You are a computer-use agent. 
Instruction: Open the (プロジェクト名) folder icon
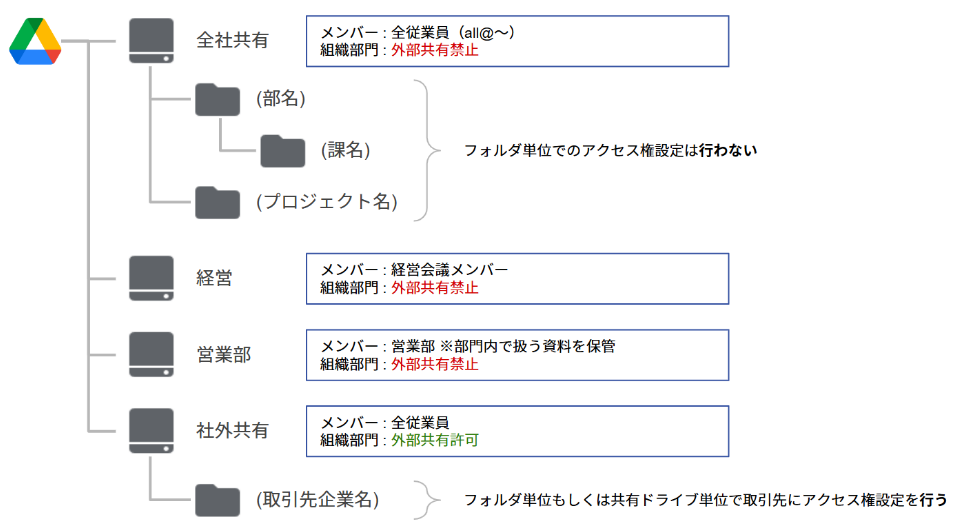point(218,202)
